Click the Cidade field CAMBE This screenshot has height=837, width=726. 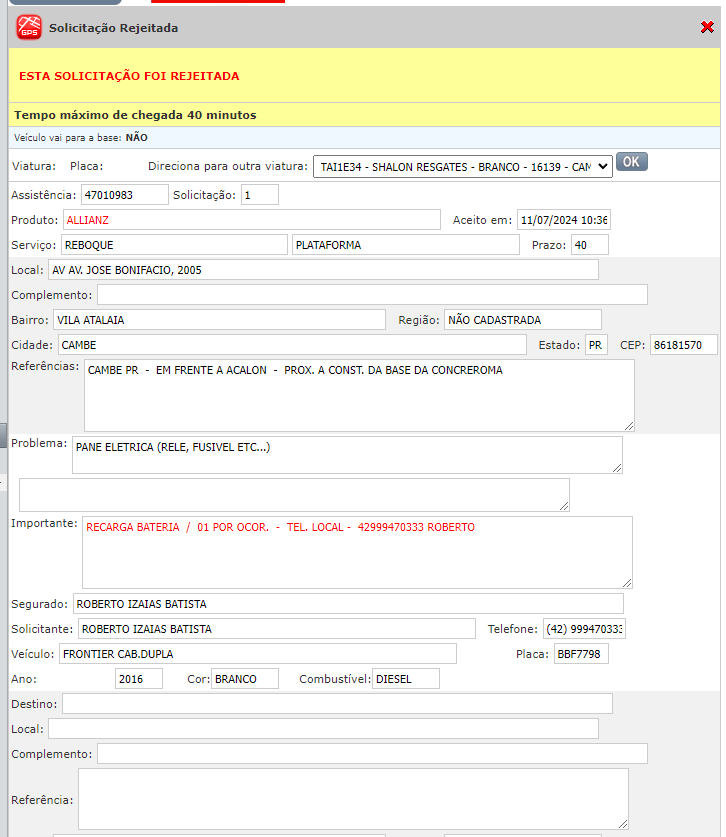tap(292, 345)
